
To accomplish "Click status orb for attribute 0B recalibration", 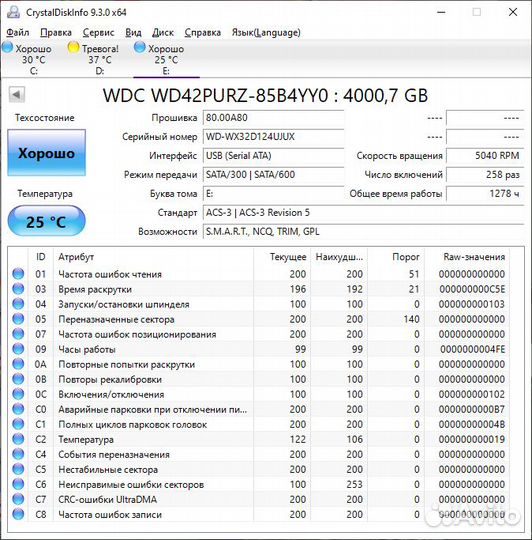I will [18, 379].
